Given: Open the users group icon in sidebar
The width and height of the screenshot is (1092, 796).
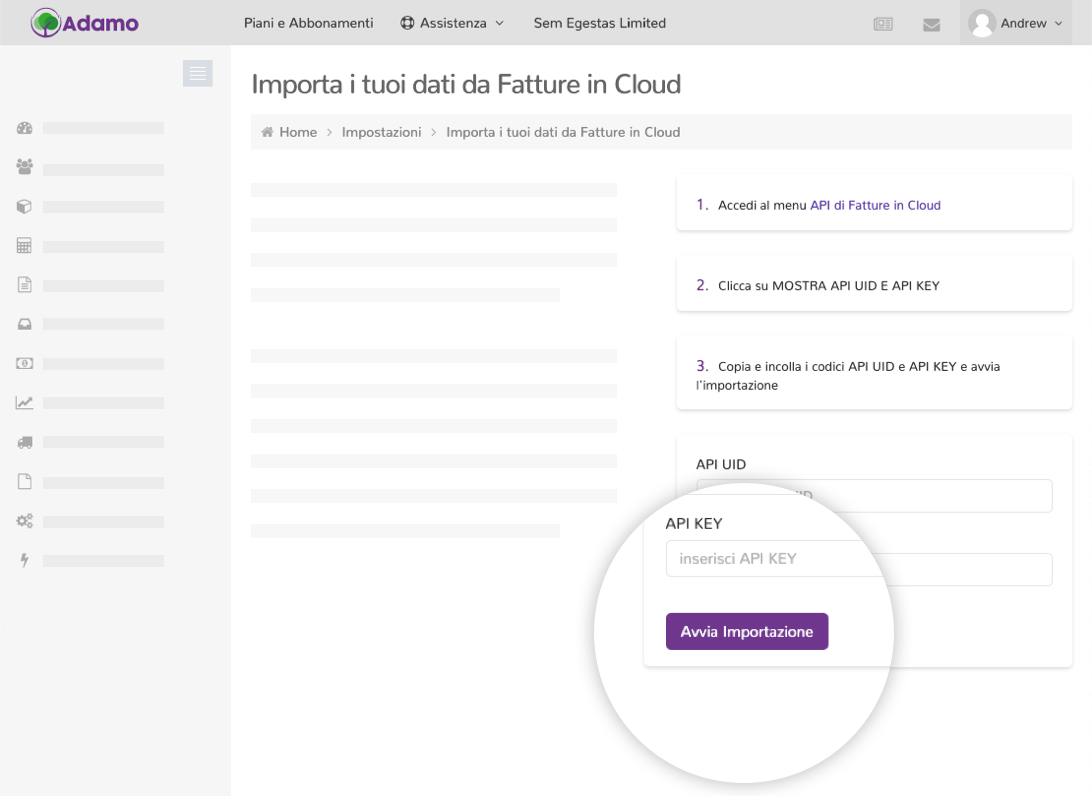Looking at the screenshot, I should coord(24,167).
